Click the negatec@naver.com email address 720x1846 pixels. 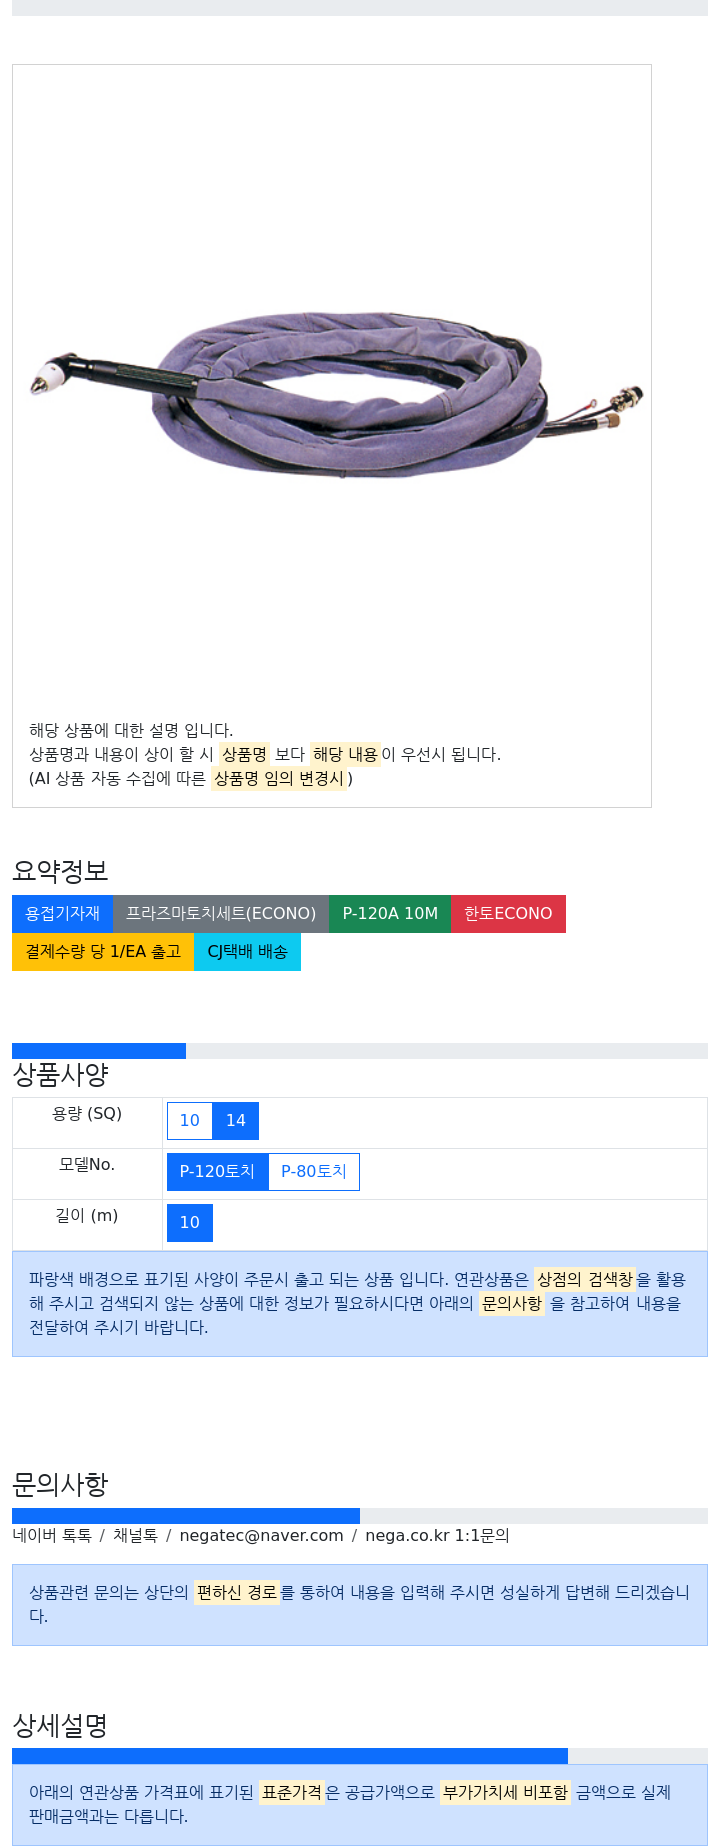click(261, 1535)
